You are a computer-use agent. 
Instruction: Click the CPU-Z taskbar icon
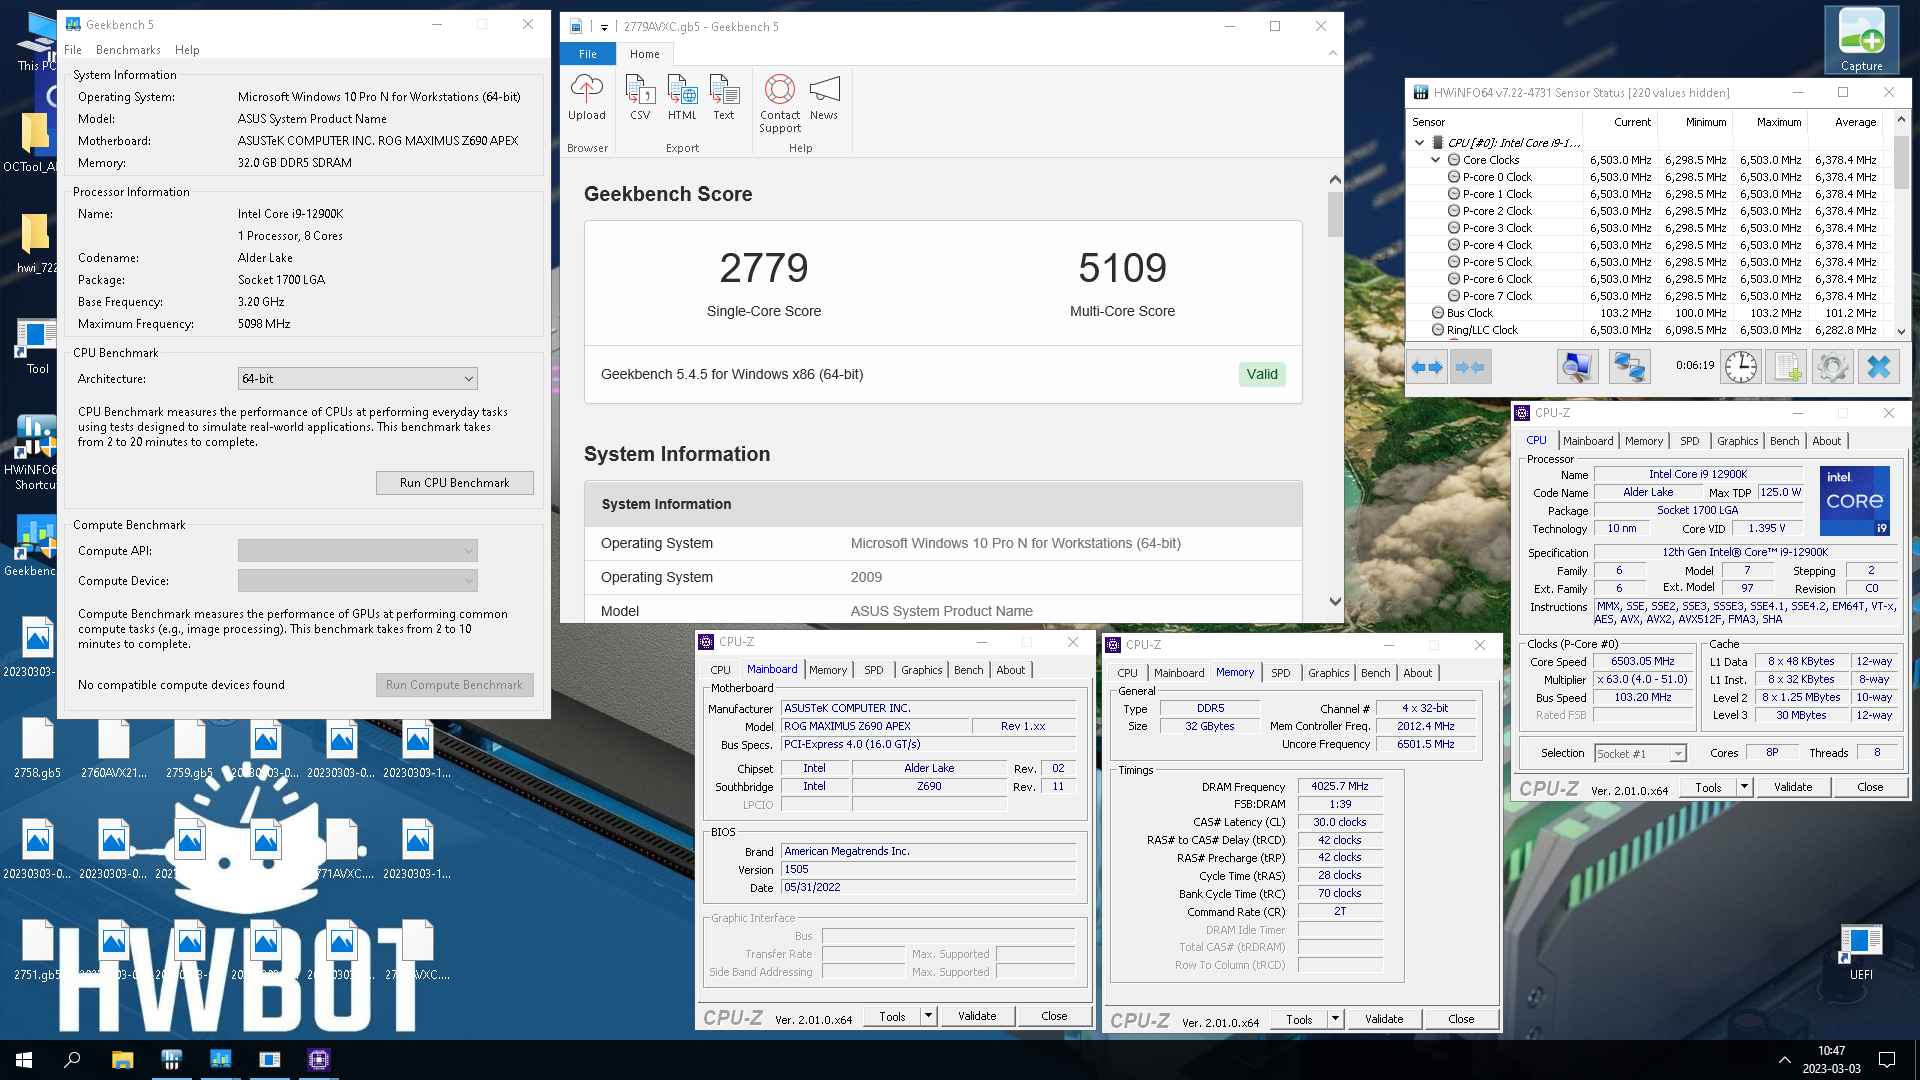click(x=319, y=1060)
